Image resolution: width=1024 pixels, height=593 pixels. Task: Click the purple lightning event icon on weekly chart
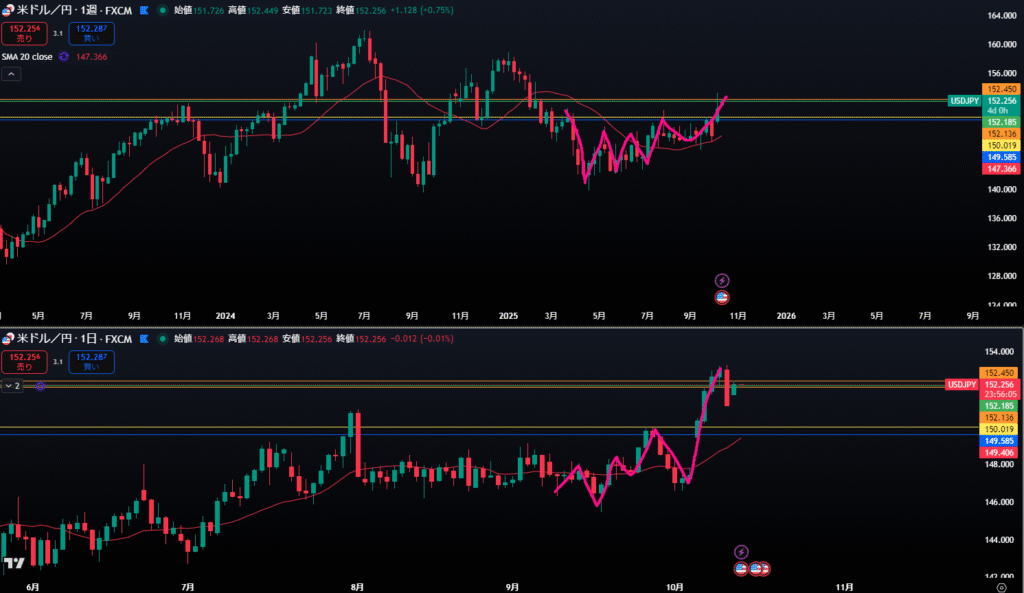tap(723, 281)
